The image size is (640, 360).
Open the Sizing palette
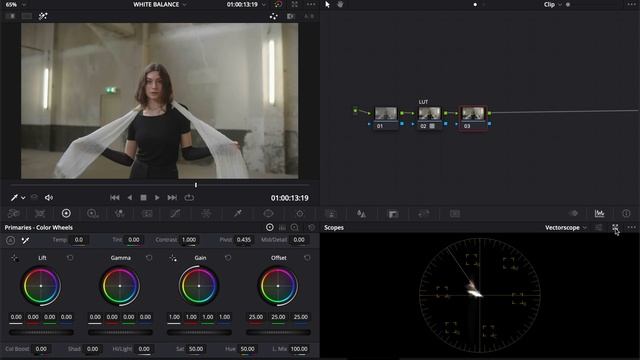tap(424, 213)
